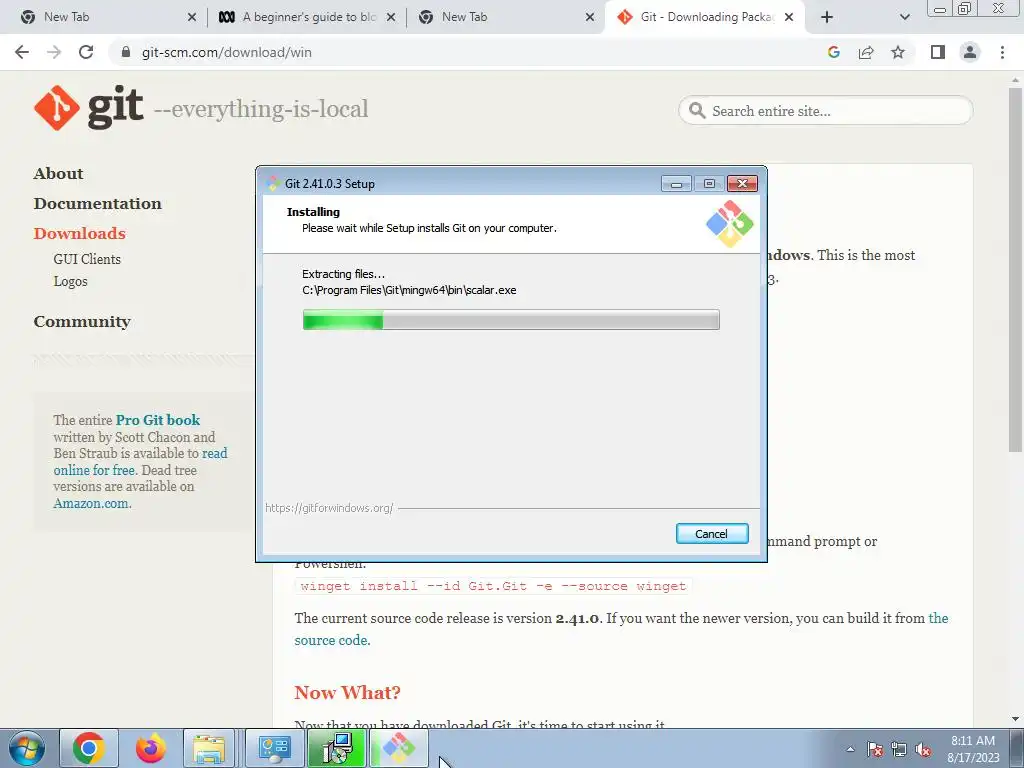The width and height of the screenshot is (1024, 768).
Task: Open the Logos link
Action: pos(71,281)
